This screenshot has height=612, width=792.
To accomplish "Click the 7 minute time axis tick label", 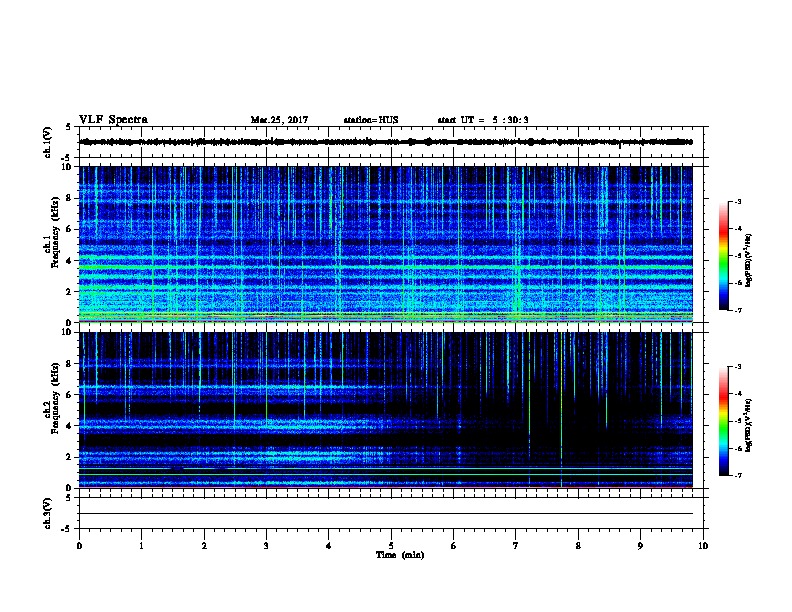I will (516, 546).
